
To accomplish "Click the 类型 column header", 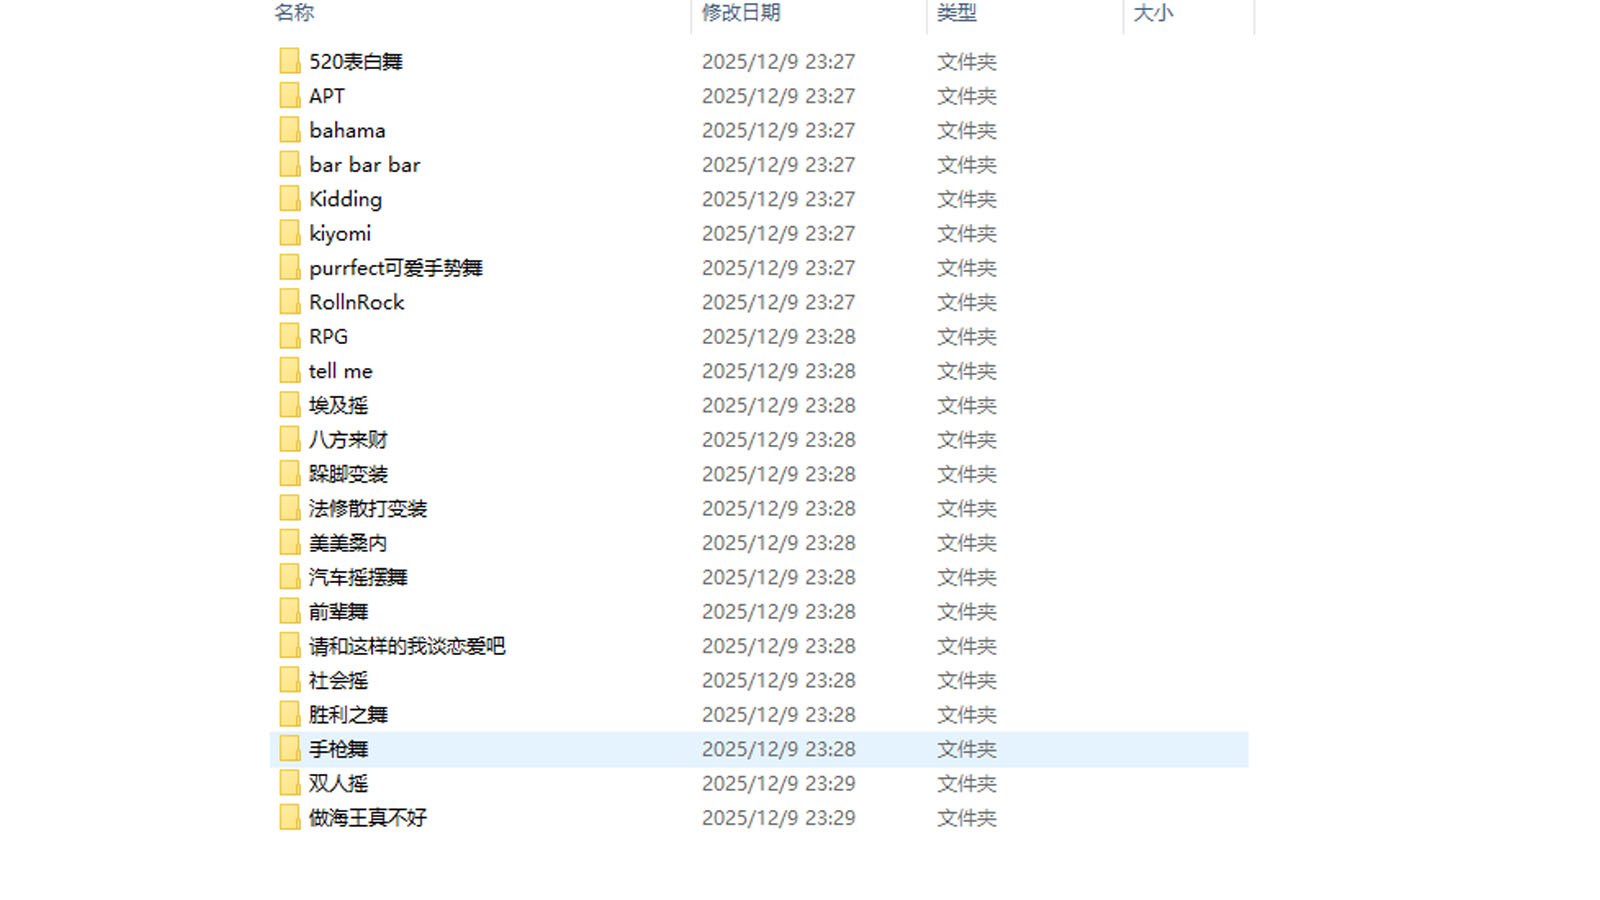I will (x=957, y=13).
